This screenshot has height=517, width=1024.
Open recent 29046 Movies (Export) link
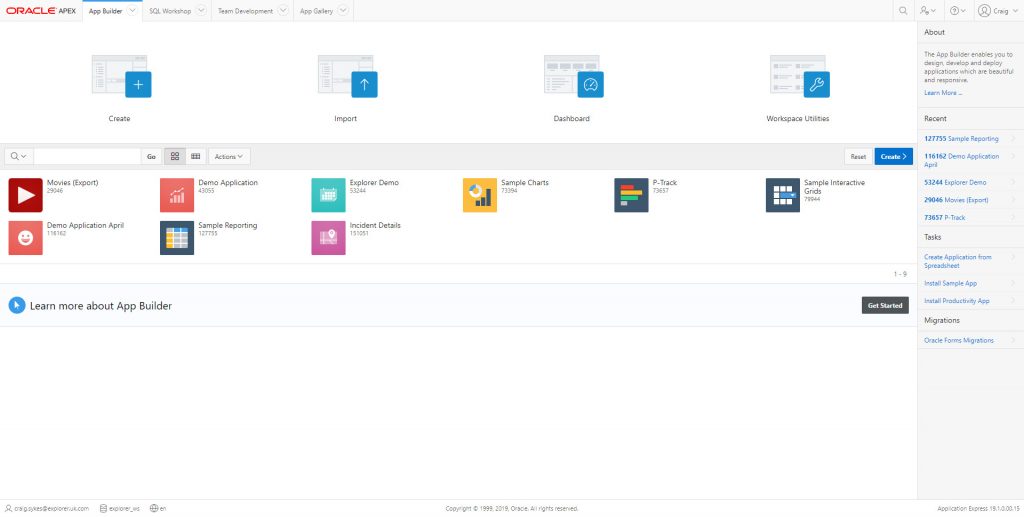click(x=956, y=200)
